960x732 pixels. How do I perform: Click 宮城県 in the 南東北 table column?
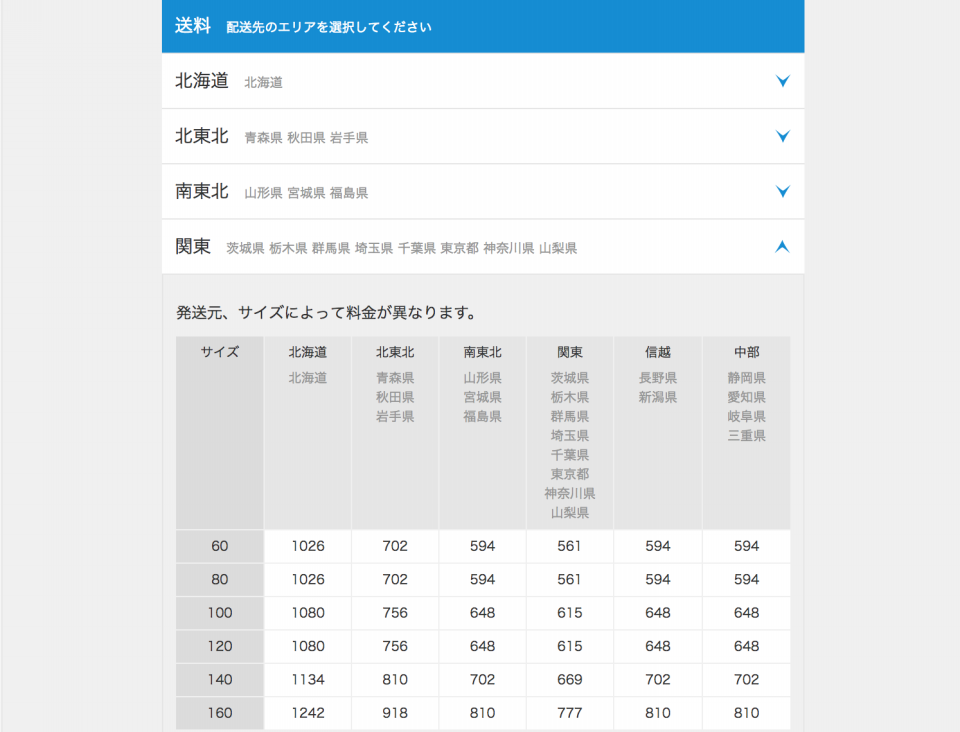tap(482, 397)
